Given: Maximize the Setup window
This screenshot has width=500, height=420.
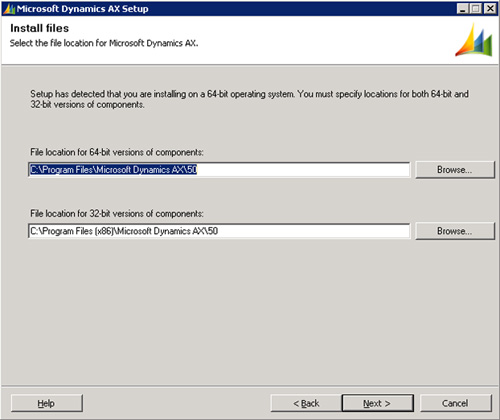Looking at the screenshot, I should 476,8.
